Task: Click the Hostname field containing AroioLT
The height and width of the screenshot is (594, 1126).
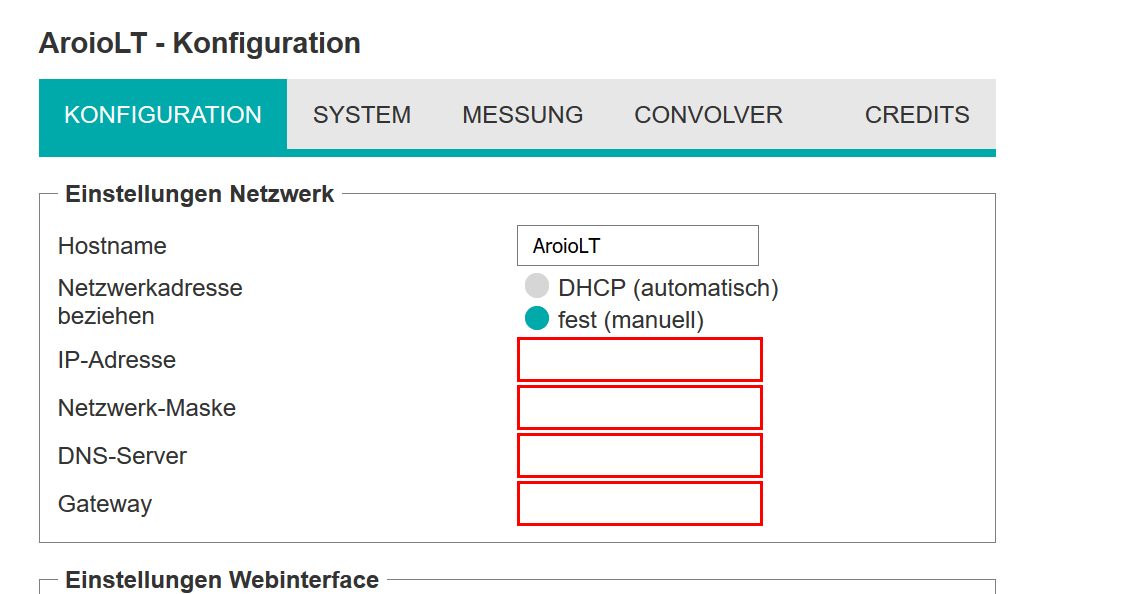Action: 638,246
